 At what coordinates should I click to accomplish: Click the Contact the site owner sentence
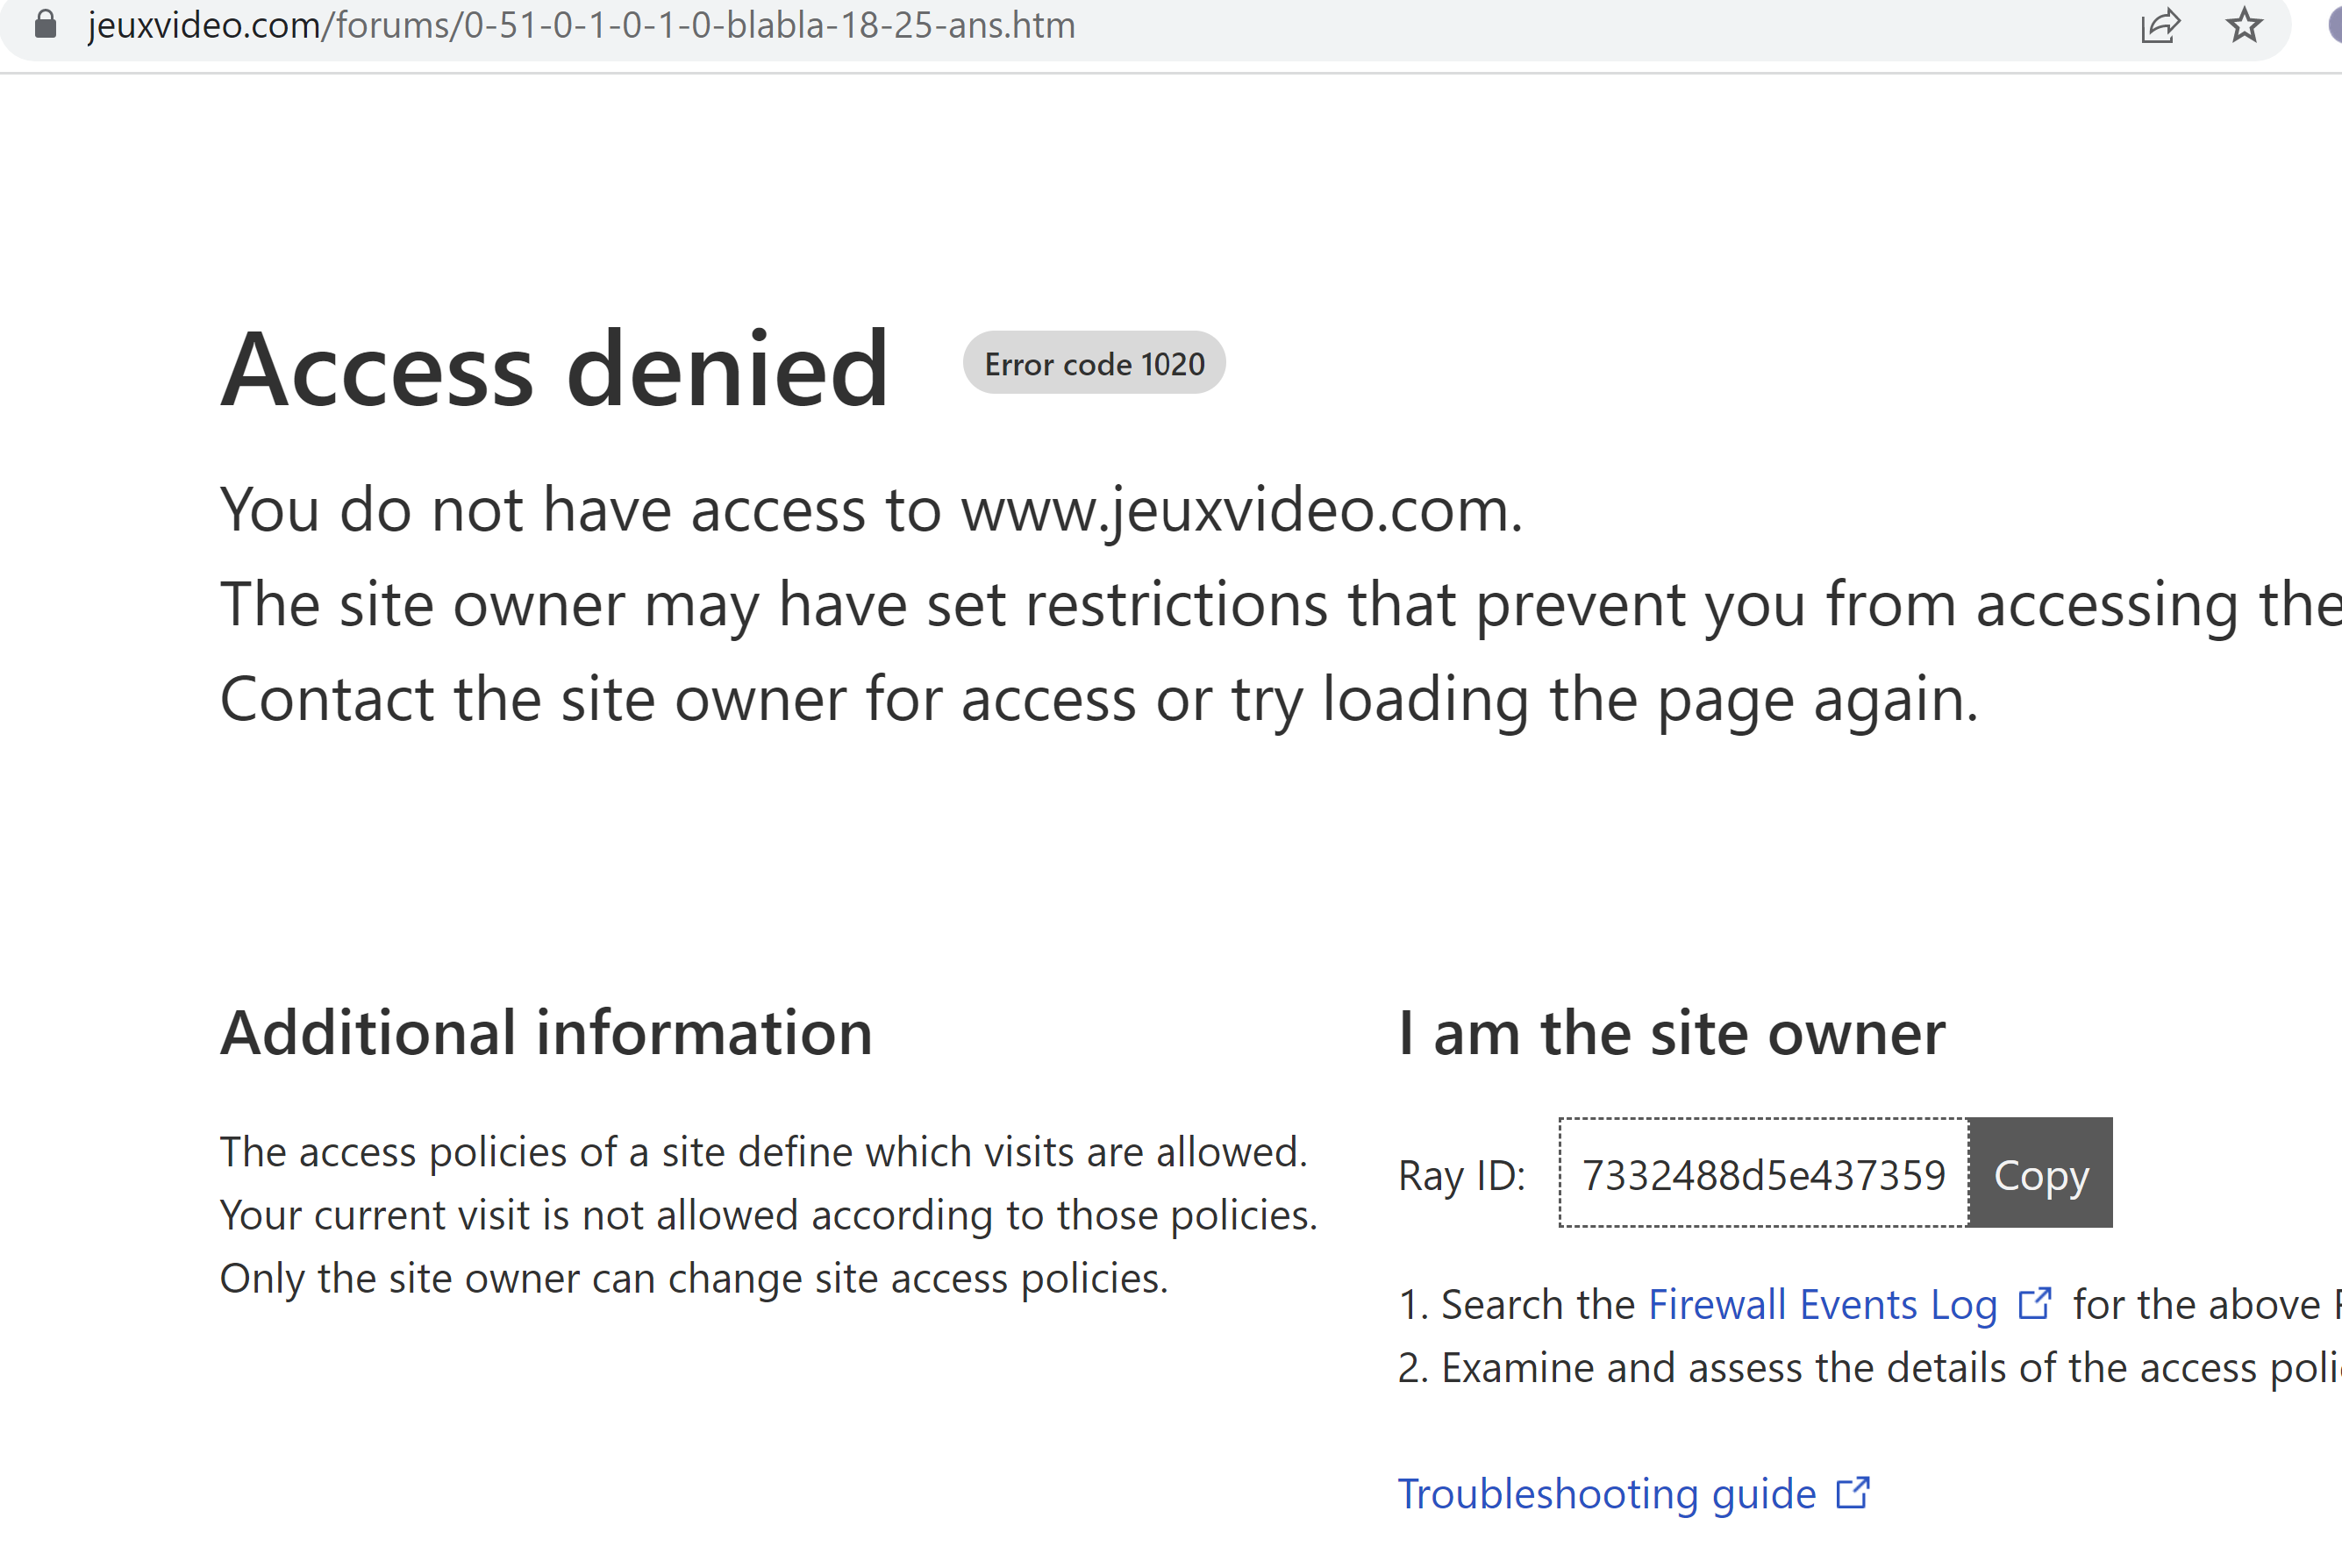click(x=1099, y=699)
